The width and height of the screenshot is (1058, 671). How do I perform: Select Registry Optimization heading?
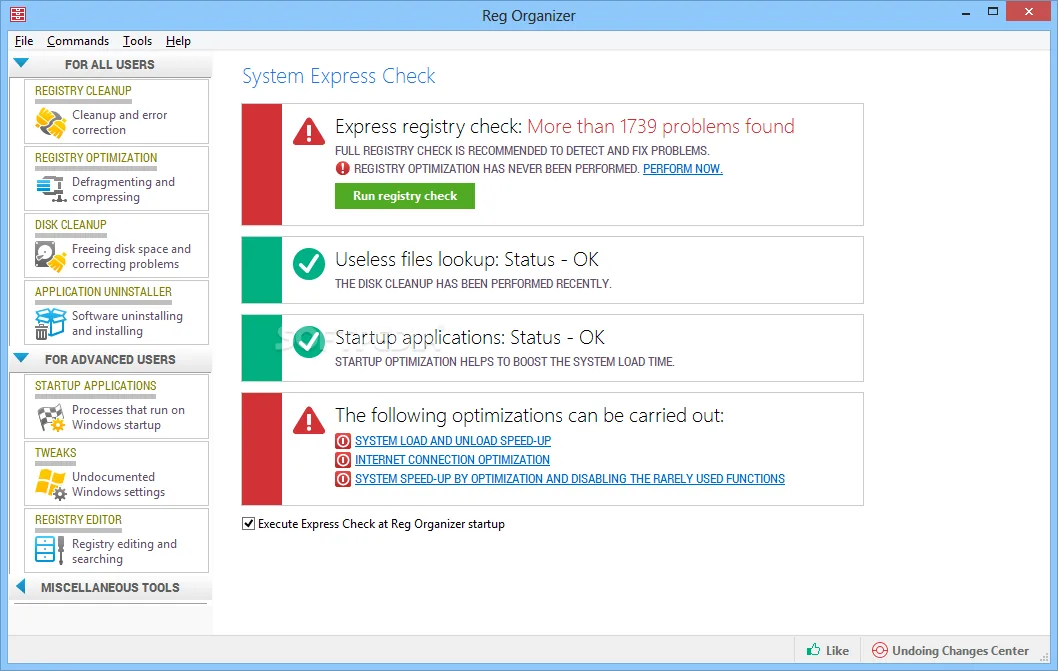coord(96,157)
